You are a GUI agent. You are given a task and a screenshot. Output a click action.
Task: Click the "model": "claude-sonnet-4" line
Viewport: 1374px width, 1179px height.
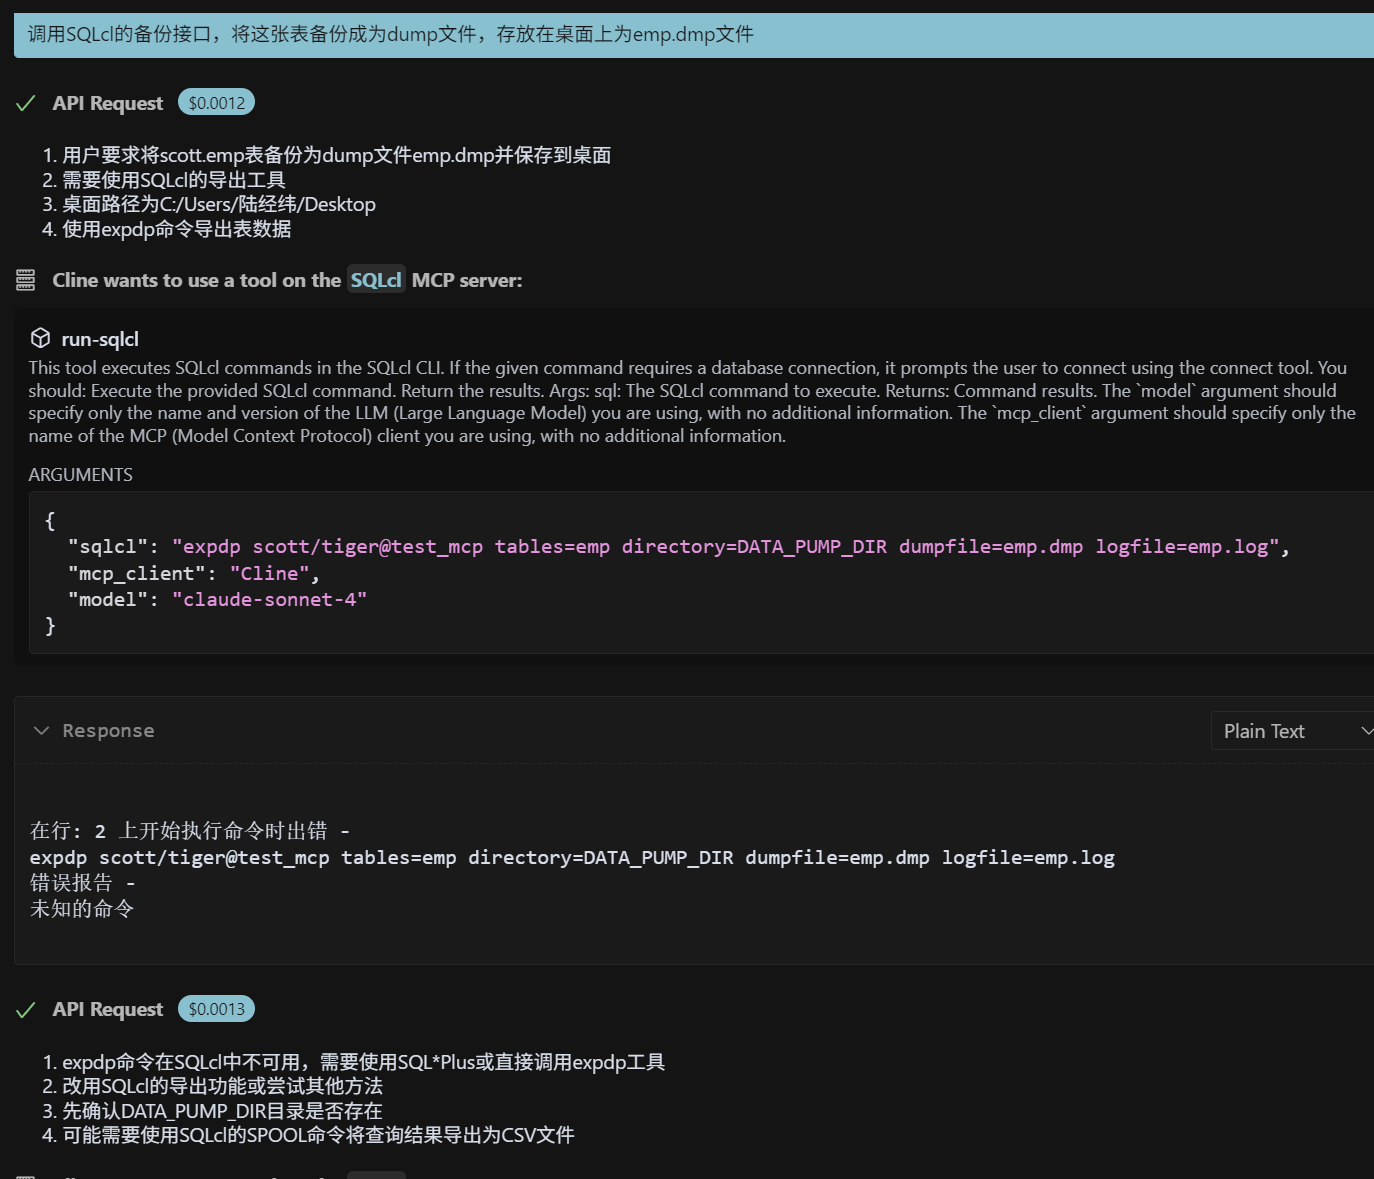217,600
